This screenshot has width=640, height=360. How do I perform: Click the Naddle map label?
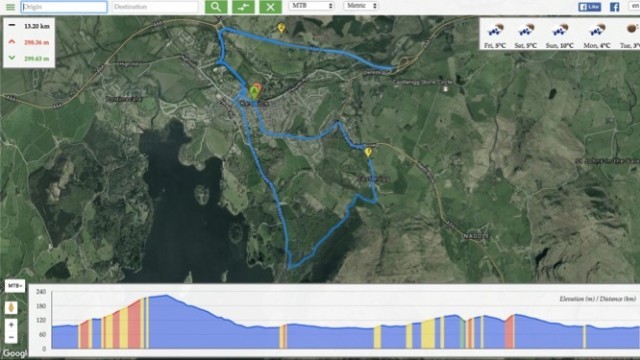476,236
